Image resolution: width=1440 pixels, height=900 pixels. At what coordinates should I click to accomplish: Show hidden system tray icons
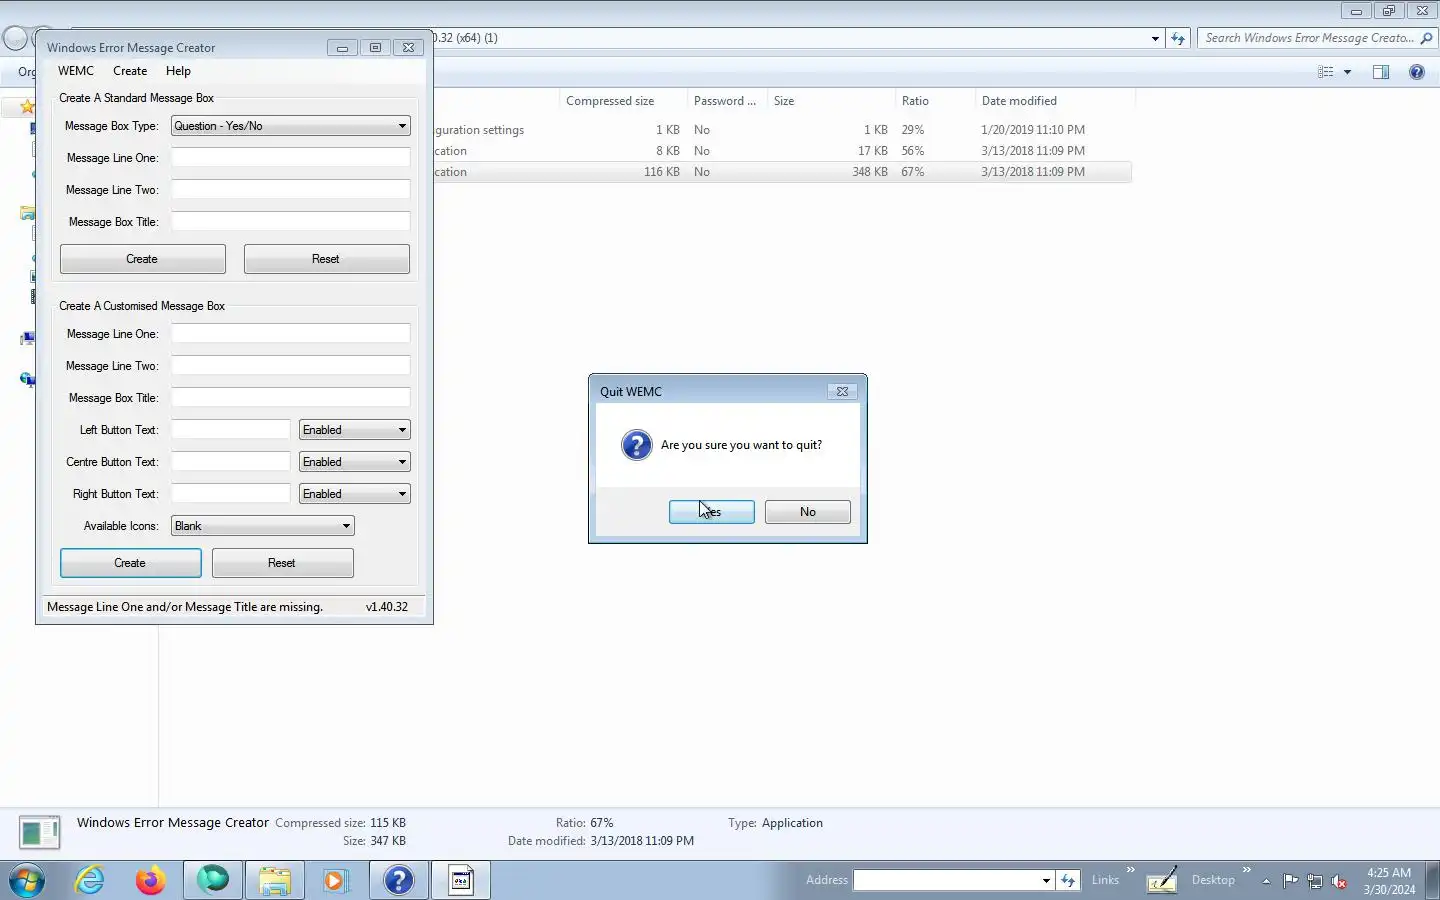pos(1266,881)
